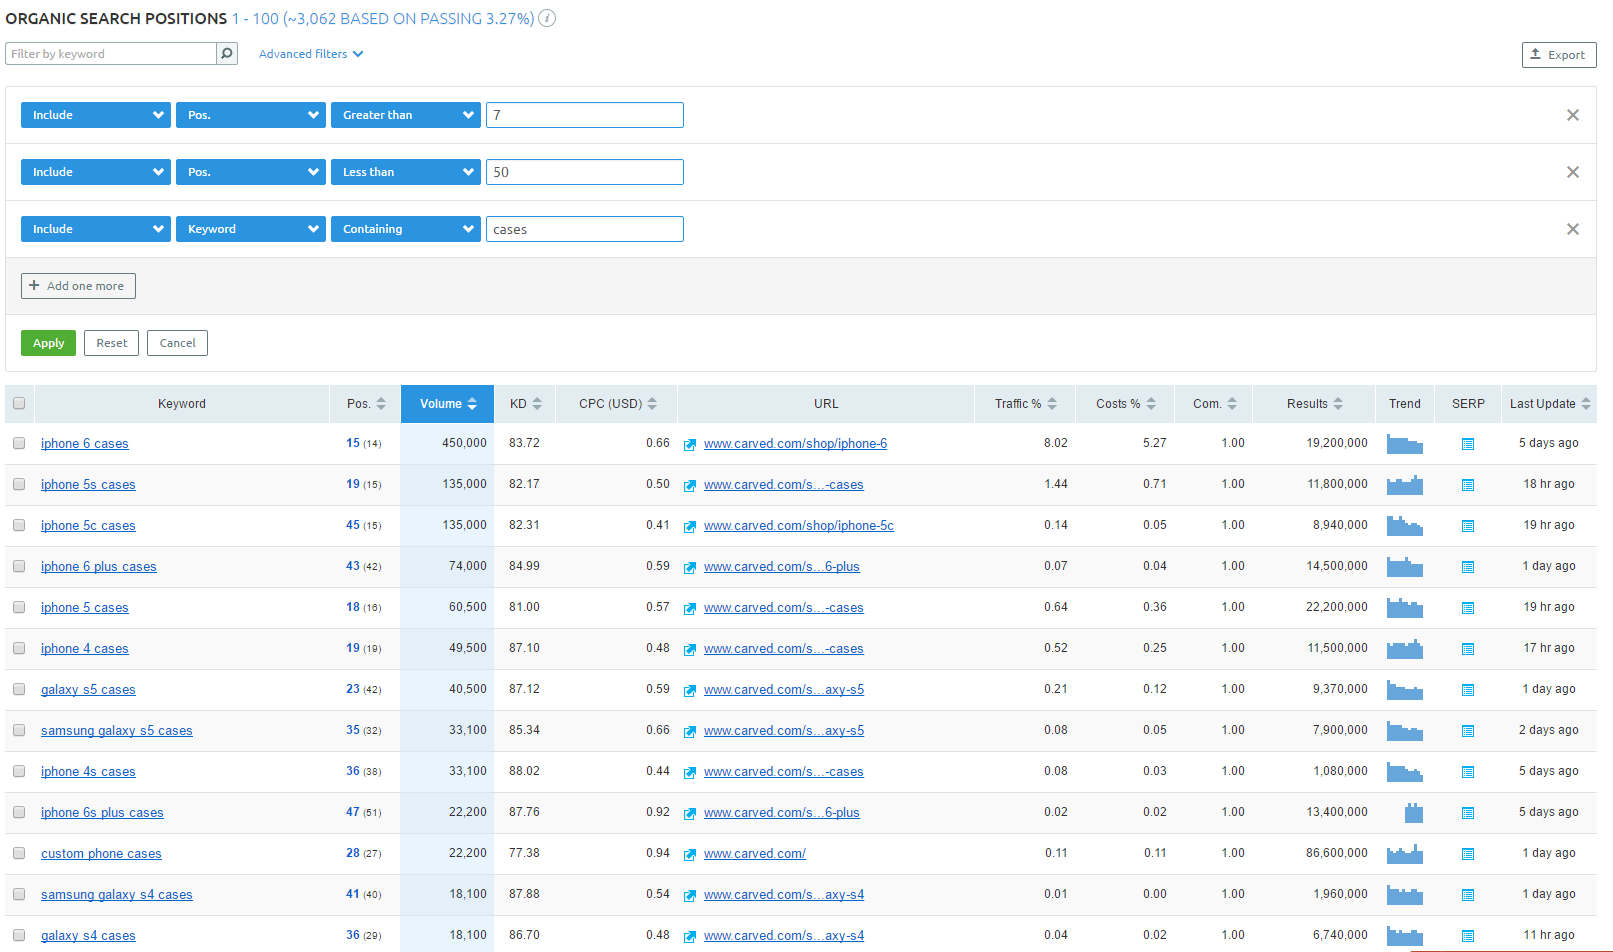This screenshot has height=952, width=1613.
Task: Open external link icon for galaxy s5 cases URL
Action: point(690,691)
